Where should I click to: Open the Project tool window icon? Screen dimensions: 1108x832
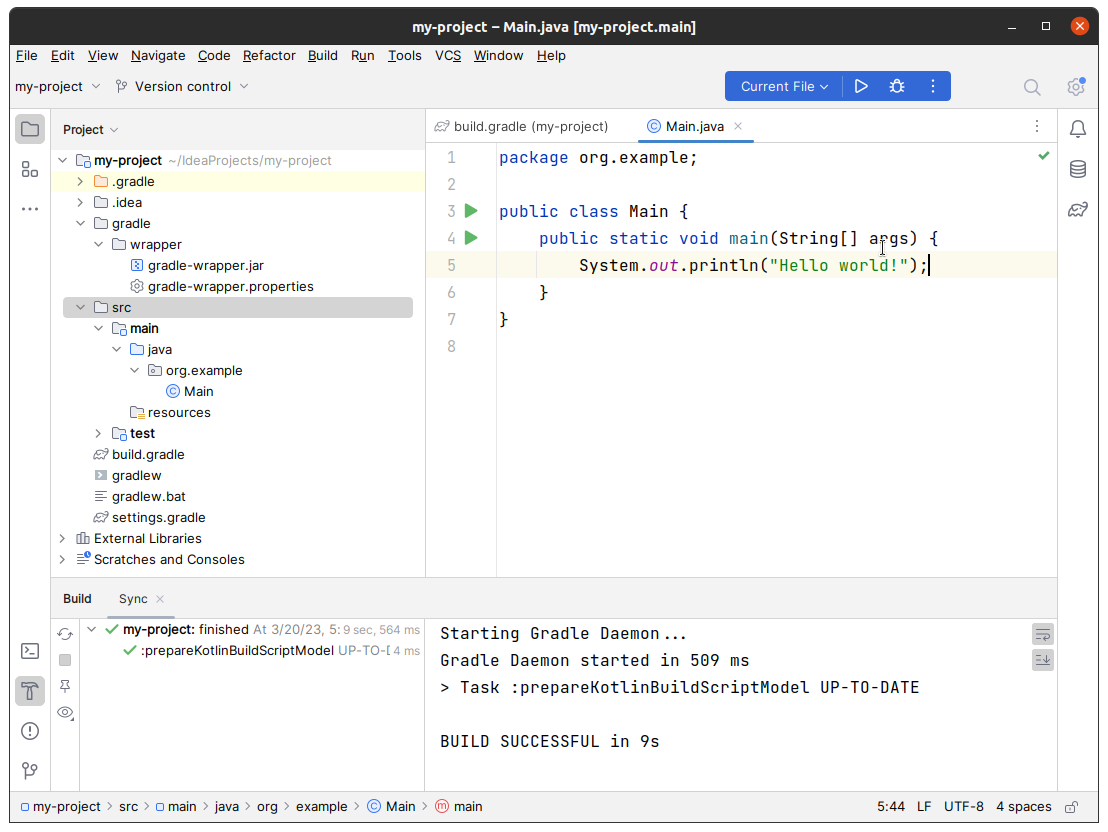pyautogui.click(x=30, y=129)
